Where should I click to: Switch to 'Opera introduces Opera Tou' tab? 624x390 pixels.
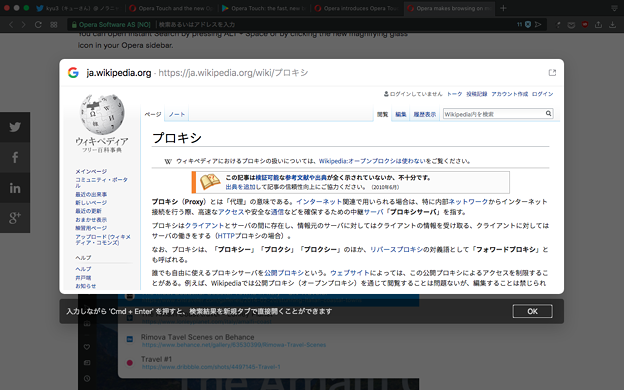[356, 8]
